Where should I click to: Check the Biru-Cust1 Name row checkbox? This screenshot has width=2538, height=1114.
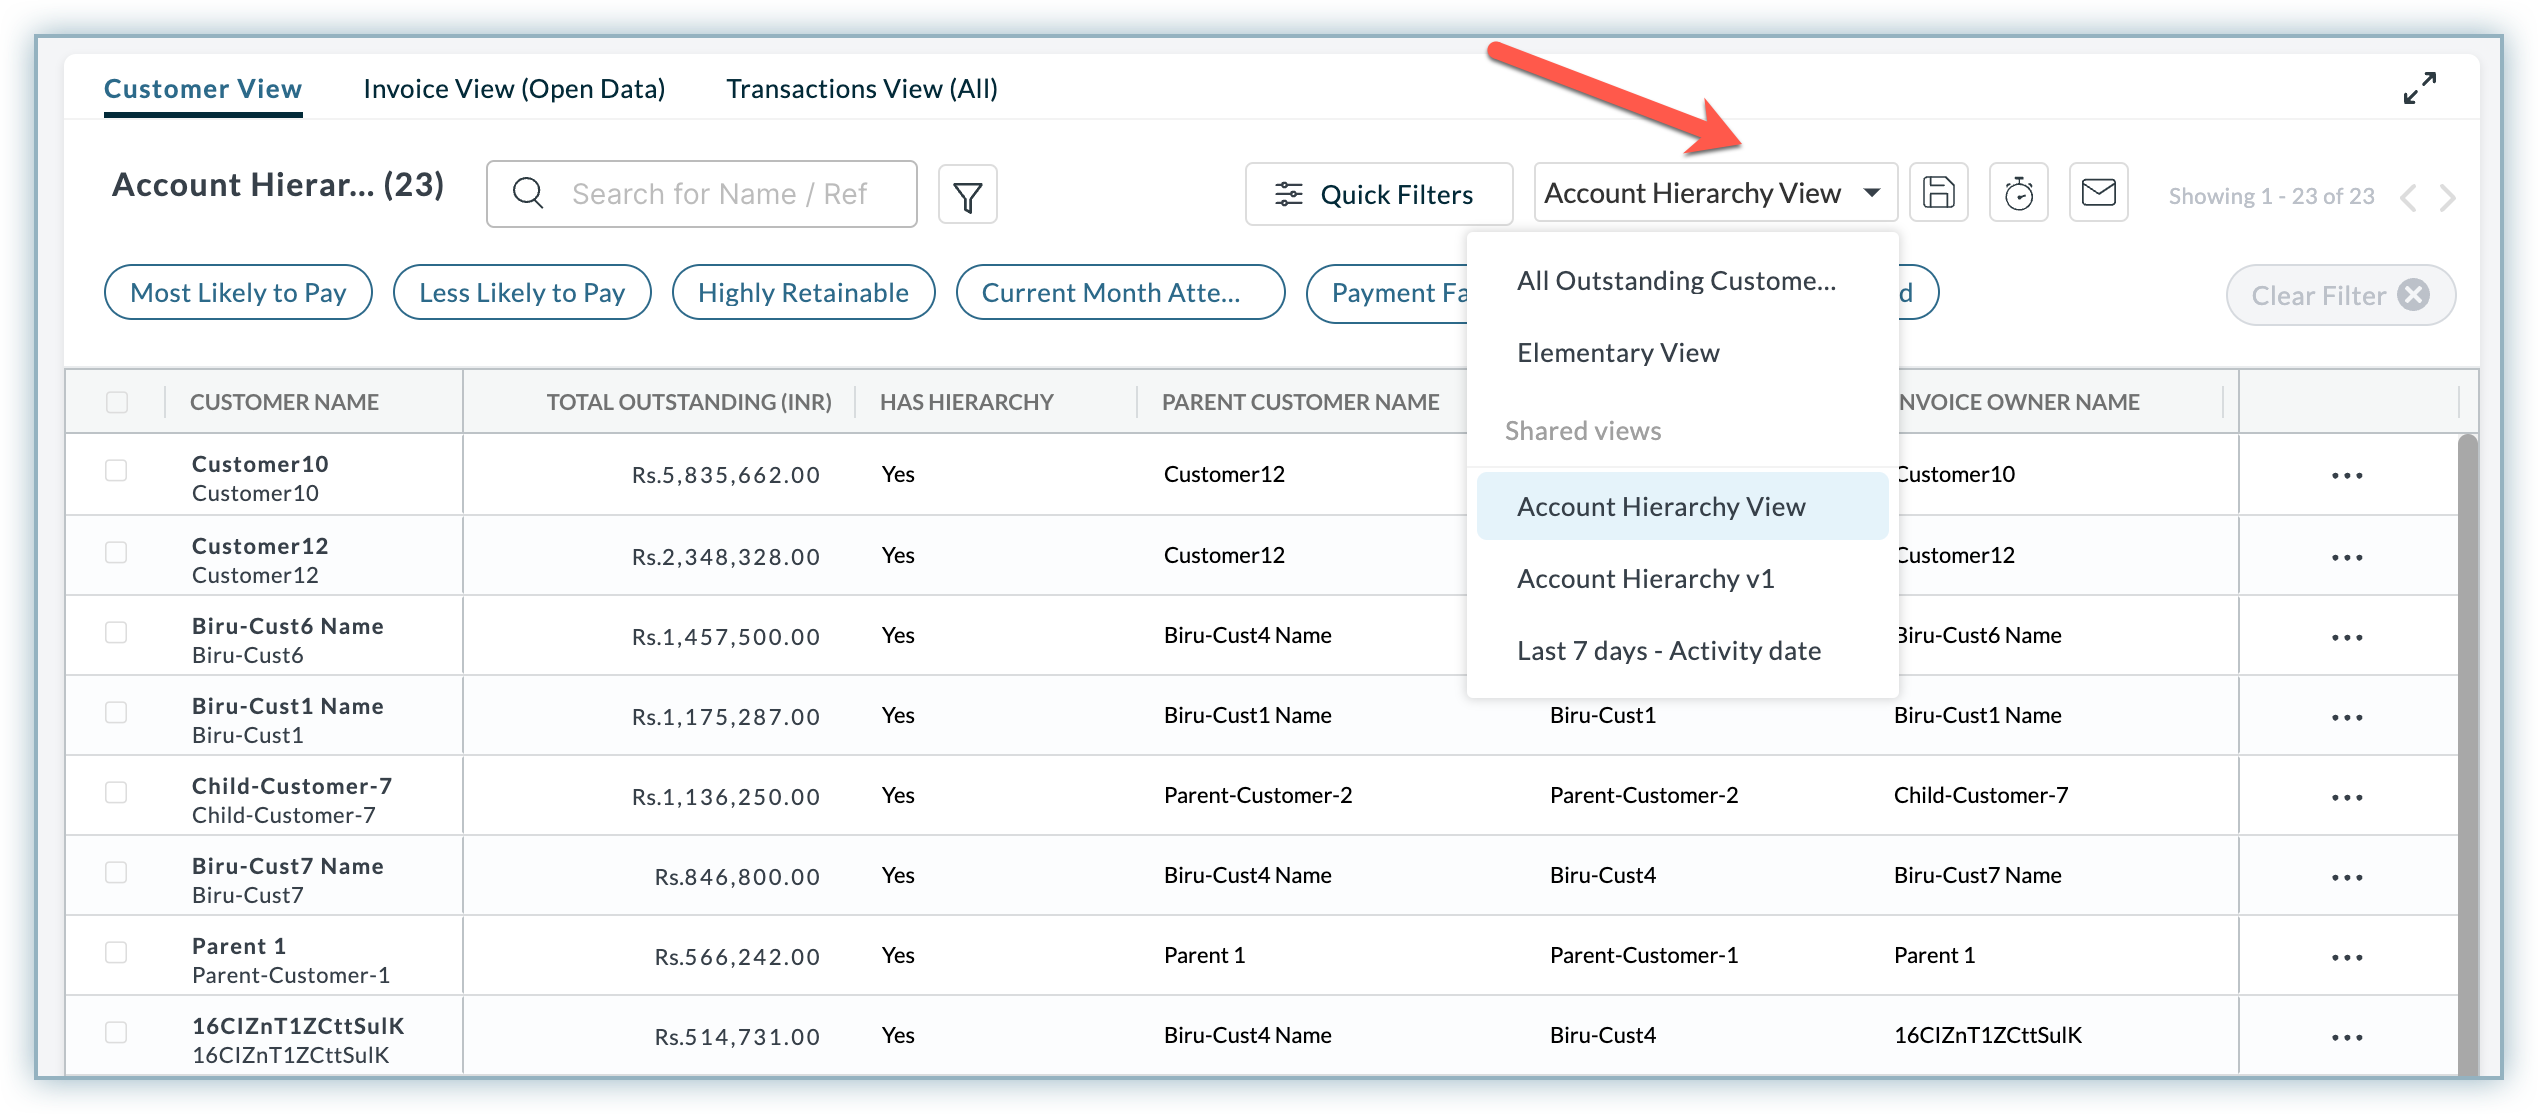click(x=116, y=712)
